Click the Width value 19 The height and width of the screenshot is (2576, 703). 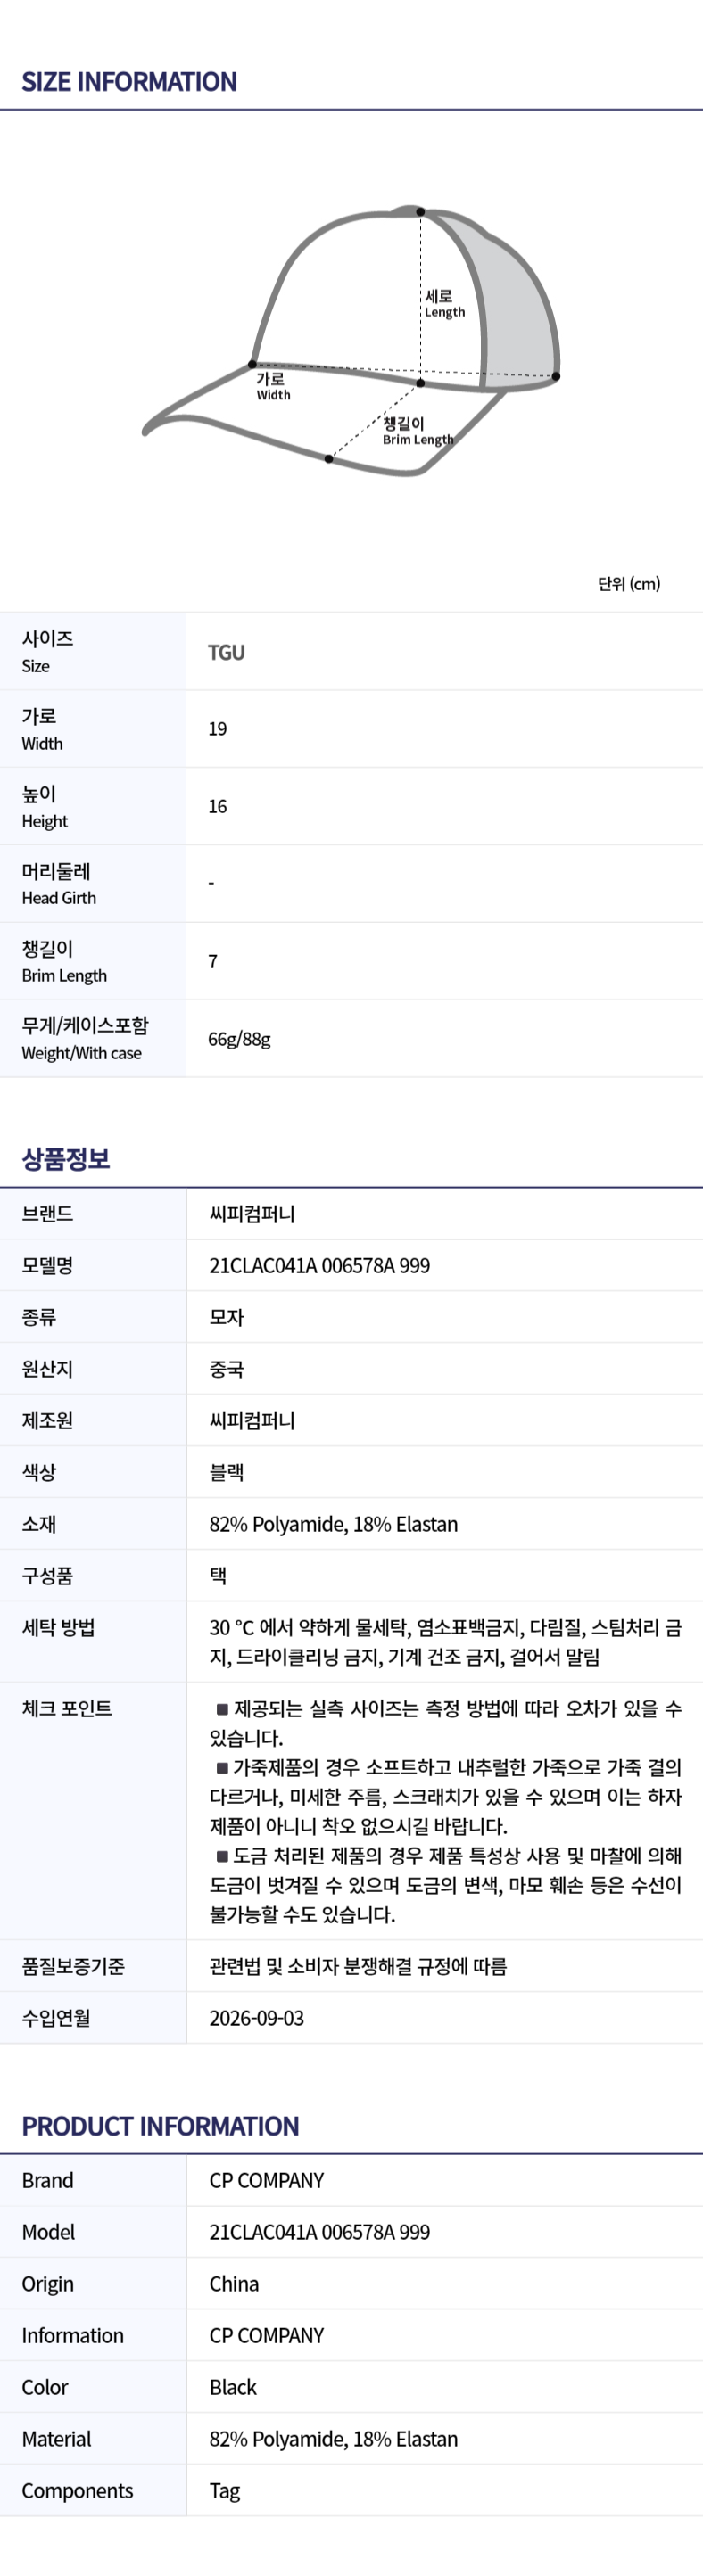click(217, 729)
